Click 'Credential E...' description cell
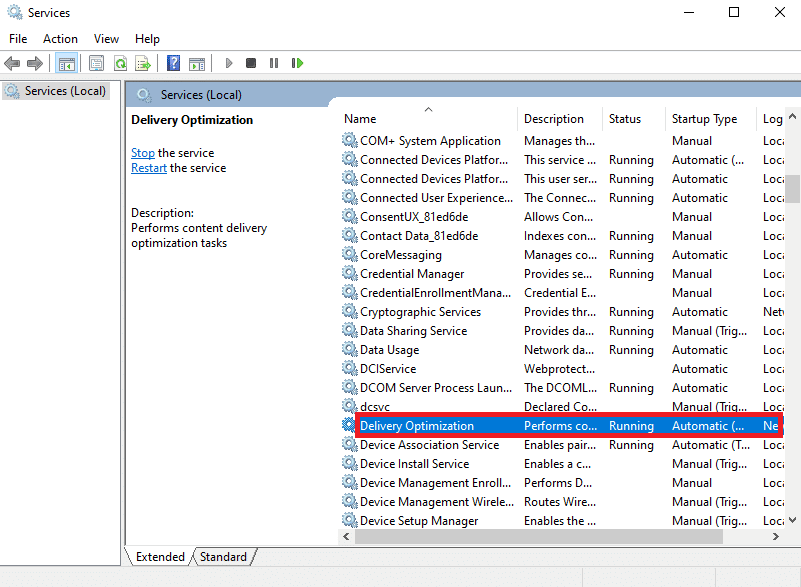Screen dimensions: 801x587 pos(560,292)
